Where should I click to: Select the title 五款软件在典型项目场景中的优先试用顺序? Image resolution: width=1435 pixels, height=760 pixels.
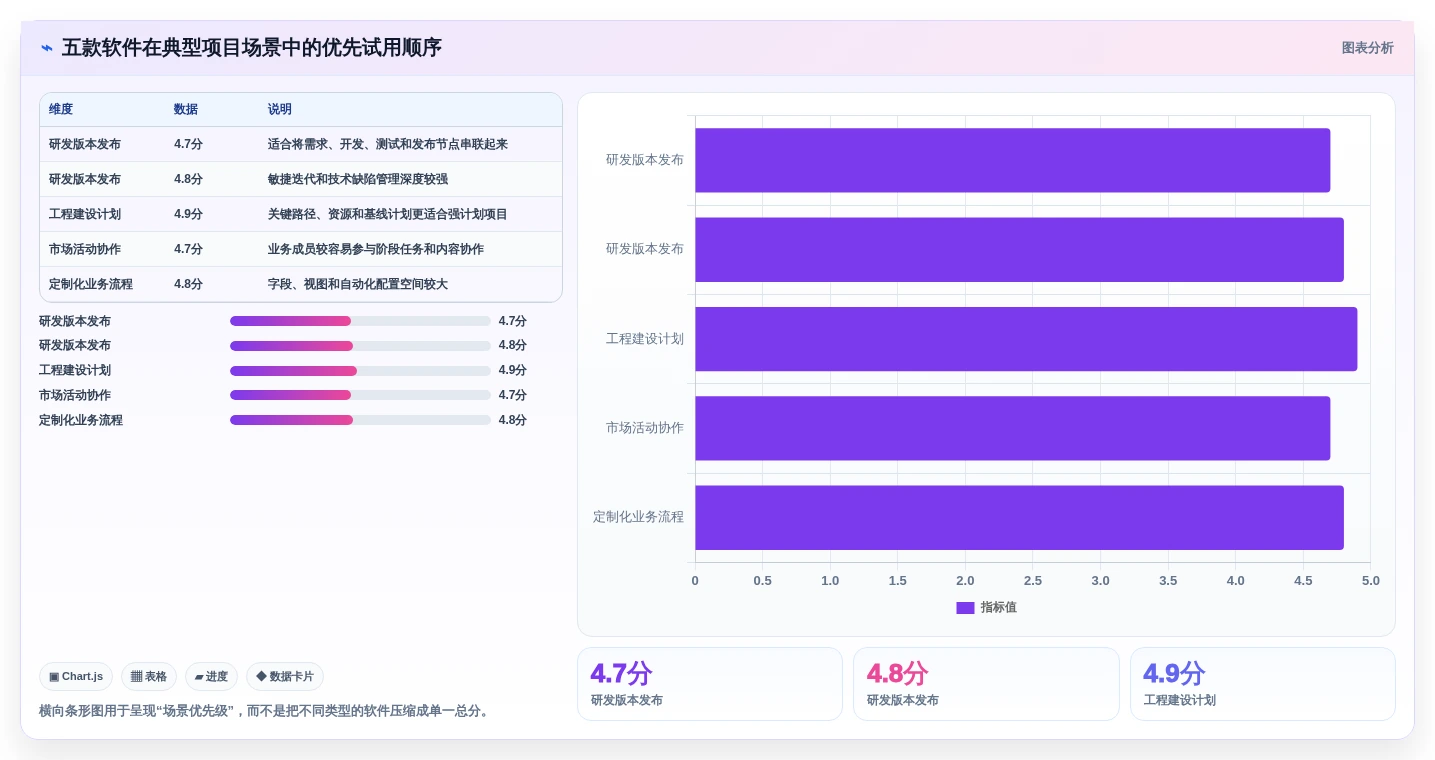coord(251,48)
